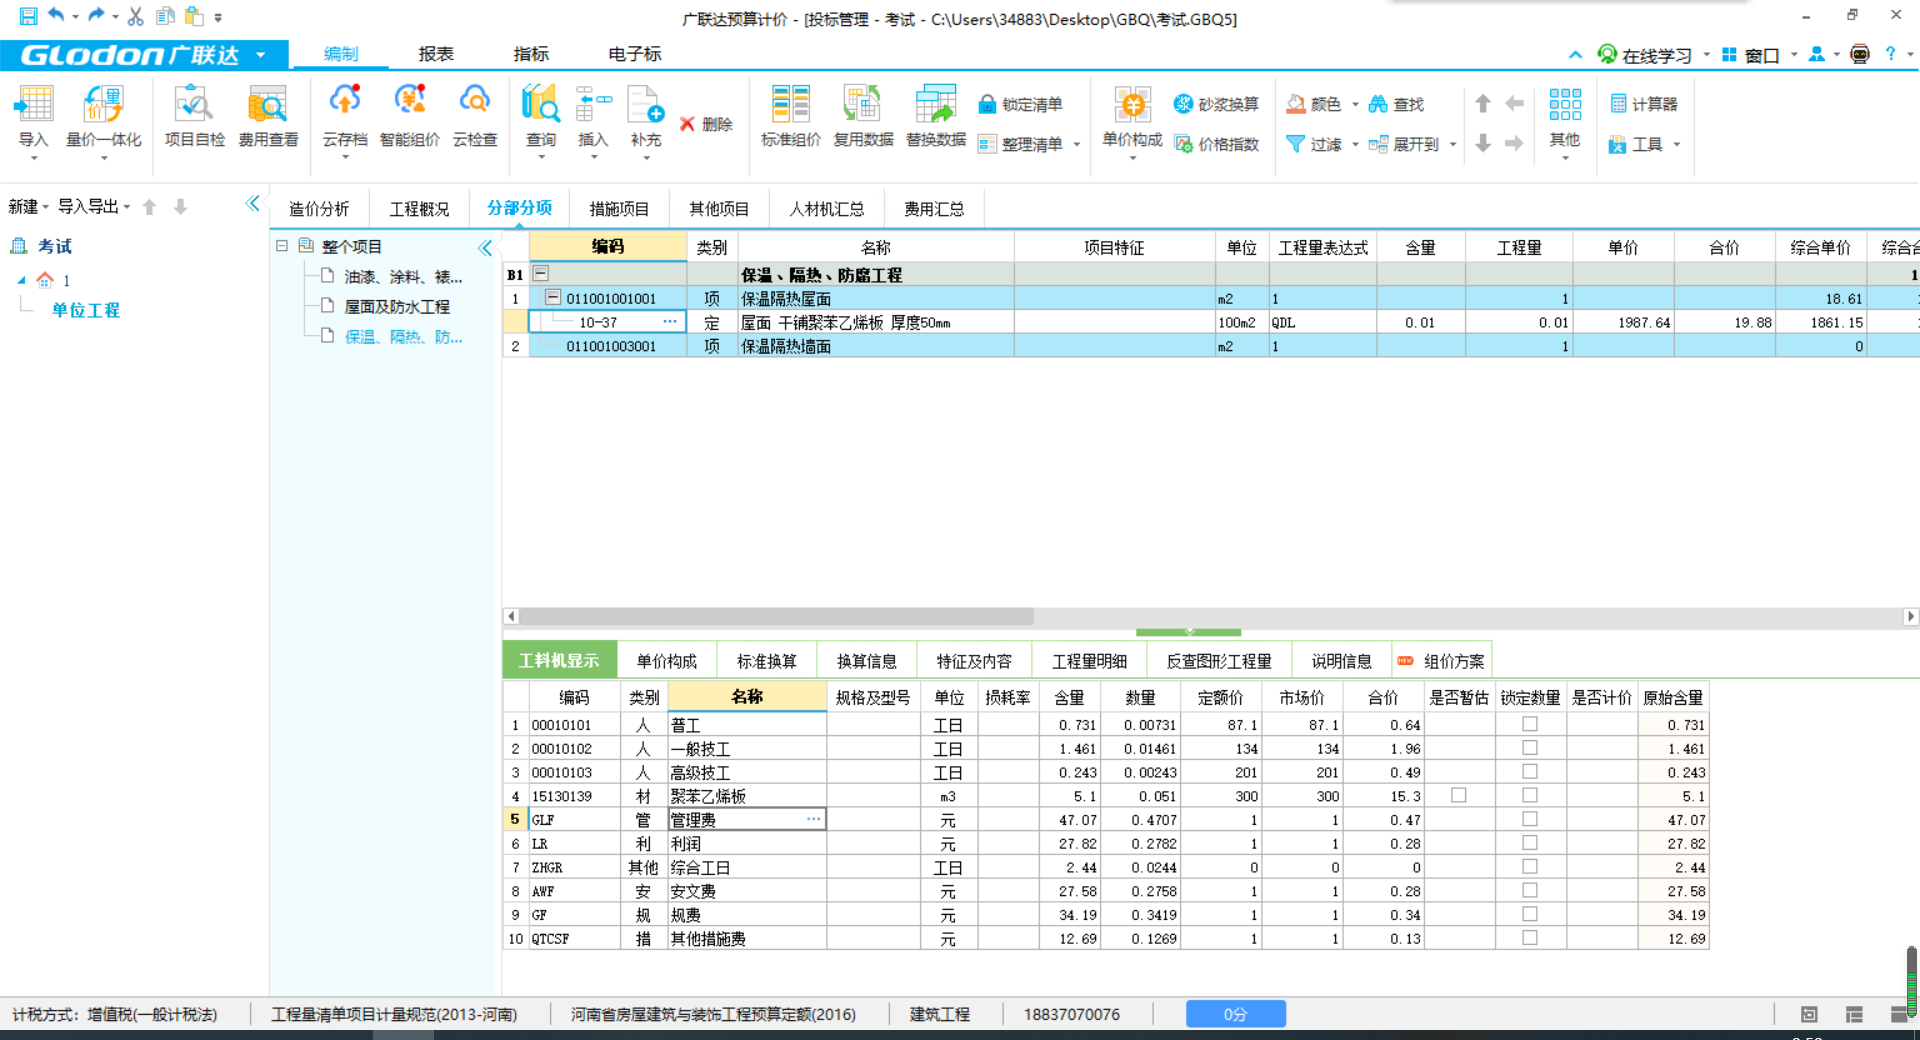Check 锁定数量 for 利润 row
Image resolution: width=1920 pixels, height=1040 pixels.
click(x=1530, y=843)
